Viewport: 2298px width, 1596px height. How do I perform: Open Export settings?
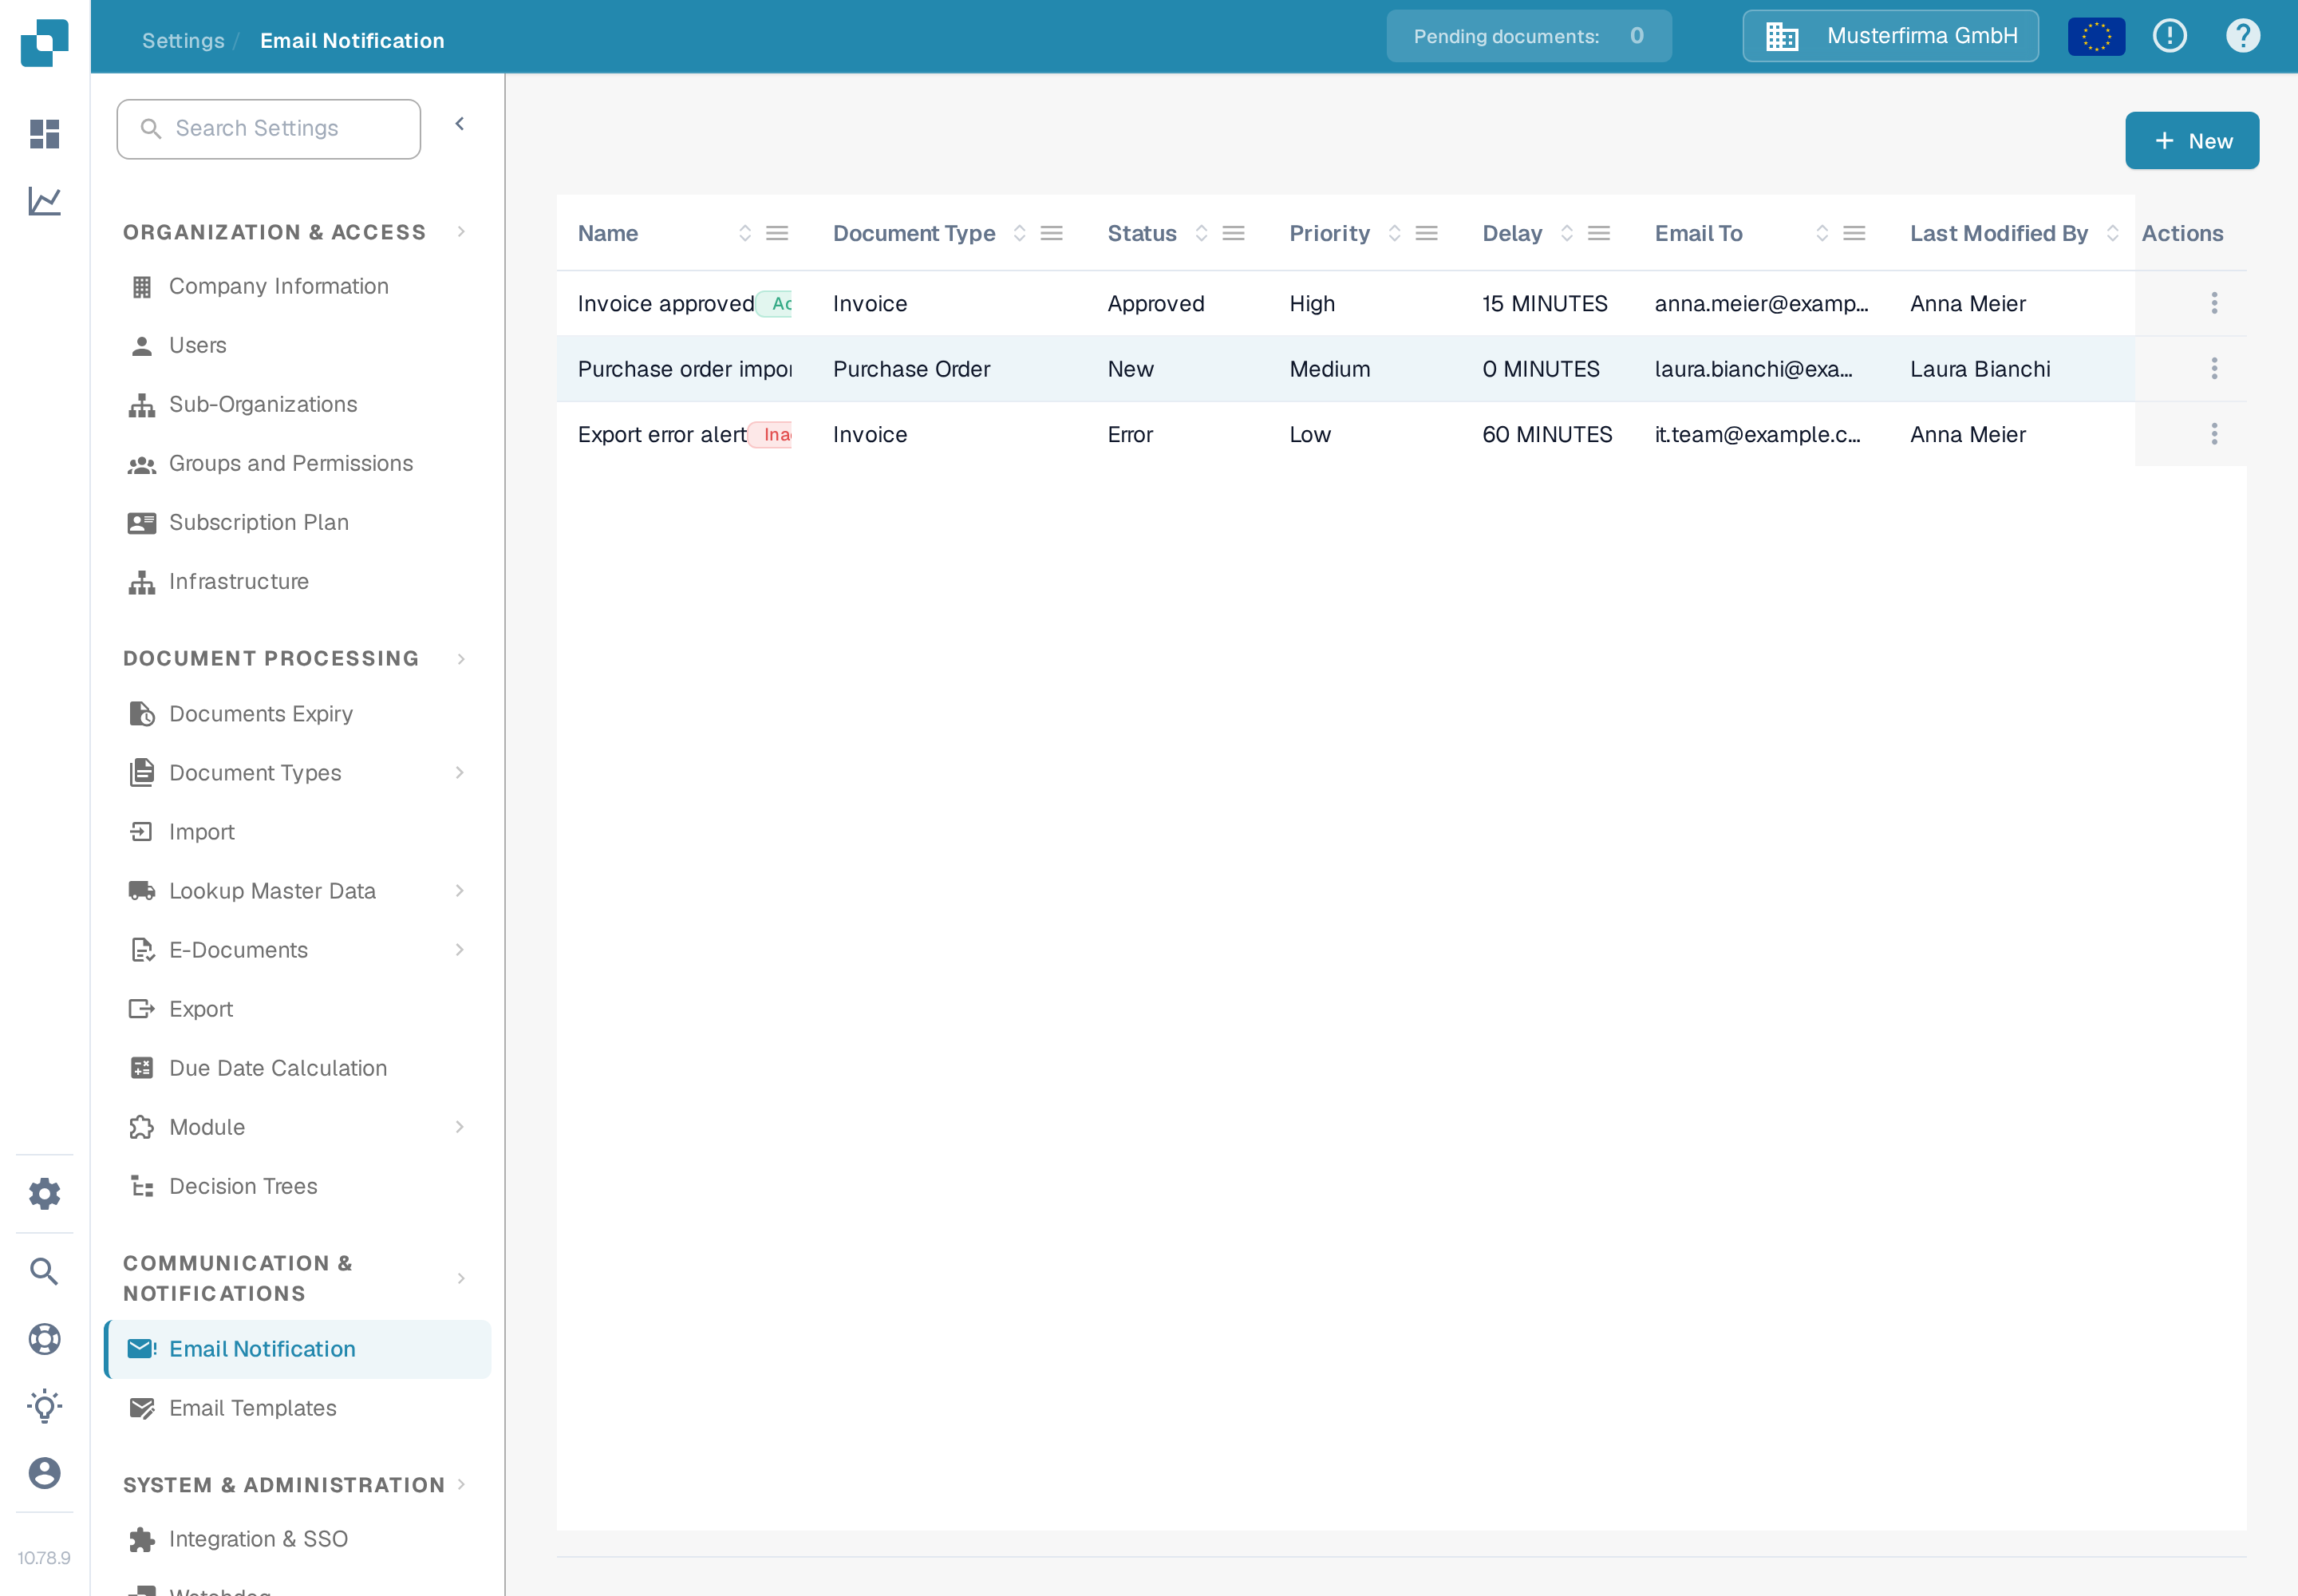(x=297, y=1009)
